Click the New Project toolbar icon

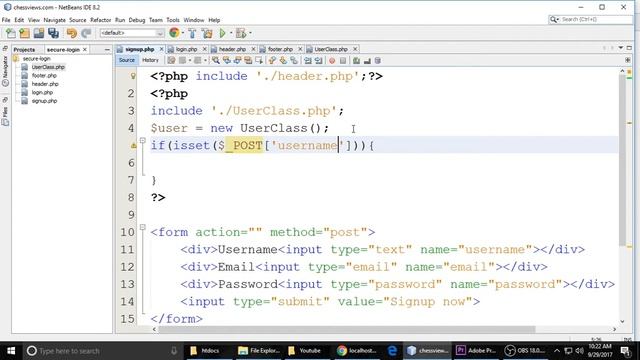(x=24, y=33)
